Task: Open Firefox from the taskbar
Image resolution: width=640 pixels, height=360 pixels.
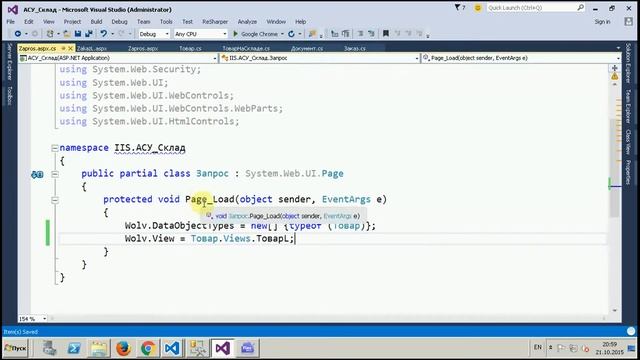Action: [123, 348]
